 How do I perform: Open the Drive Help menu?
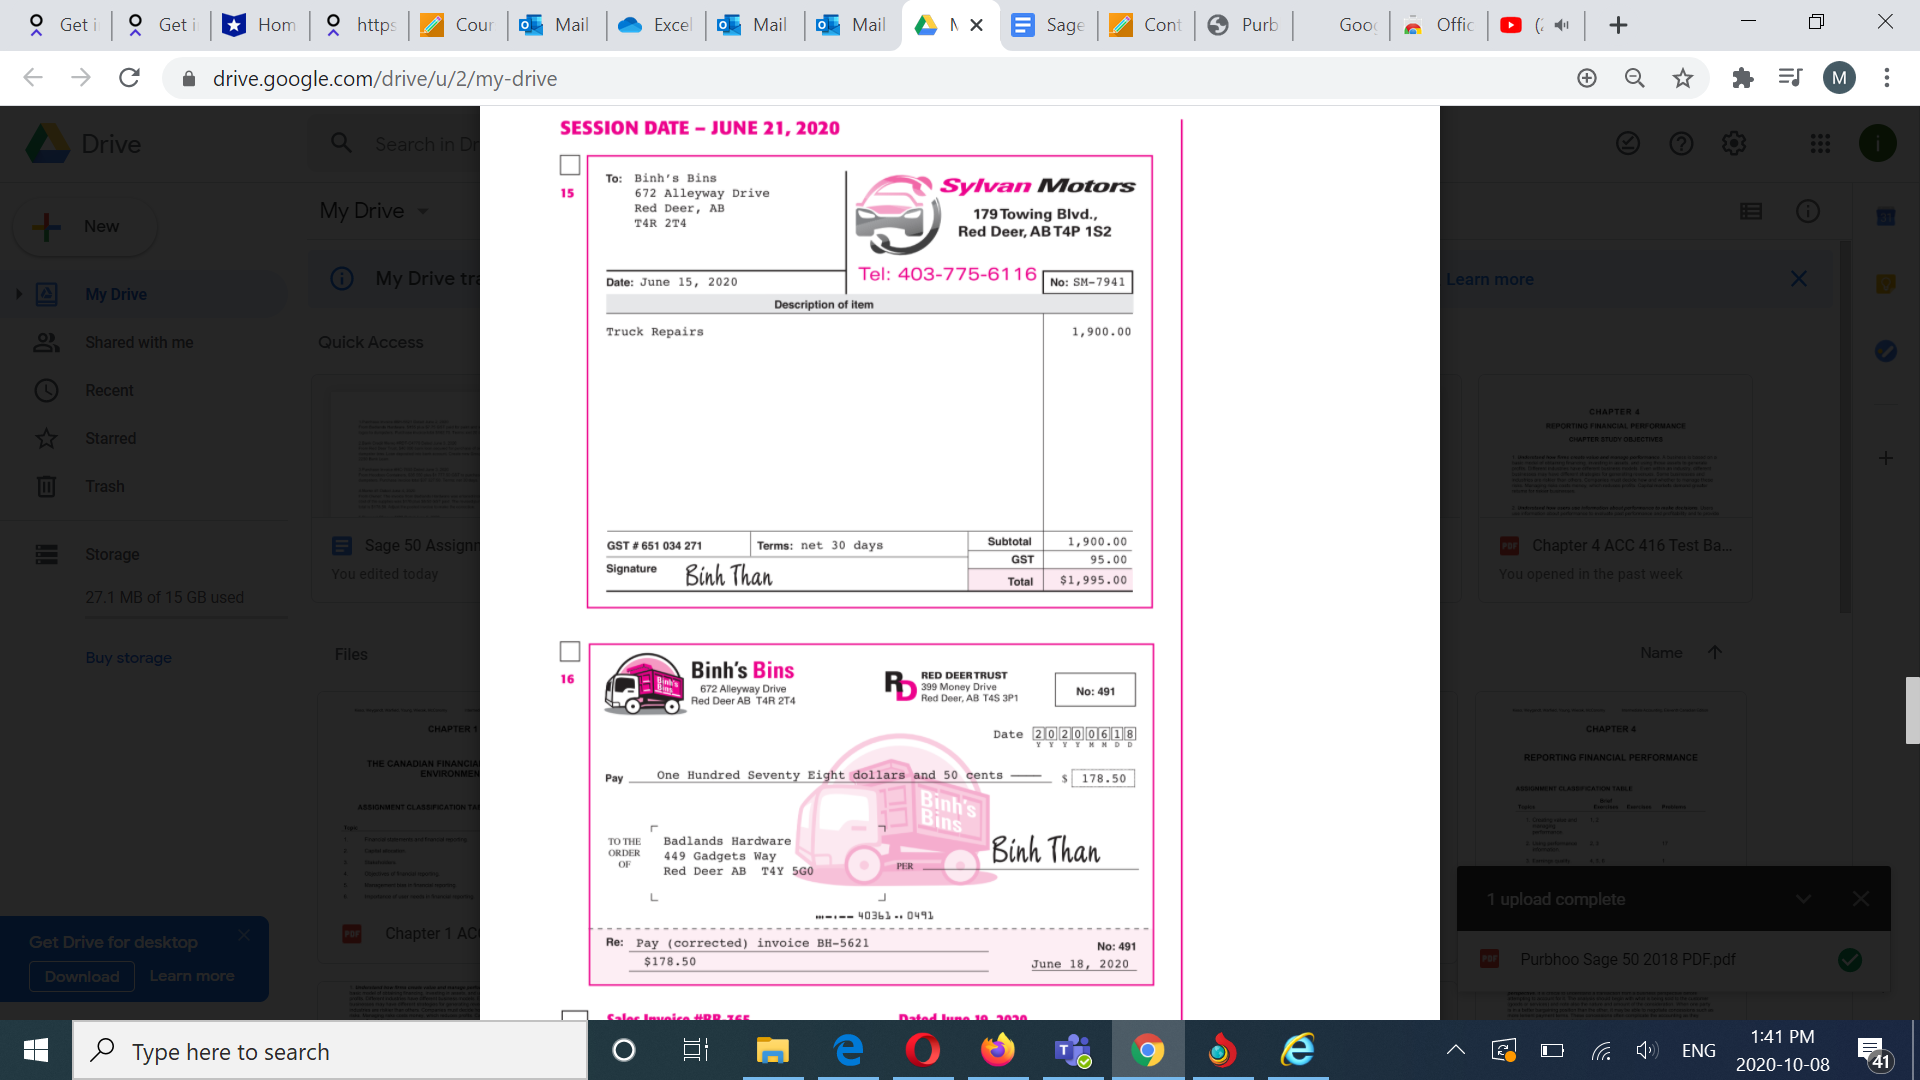pos(1681,143)
